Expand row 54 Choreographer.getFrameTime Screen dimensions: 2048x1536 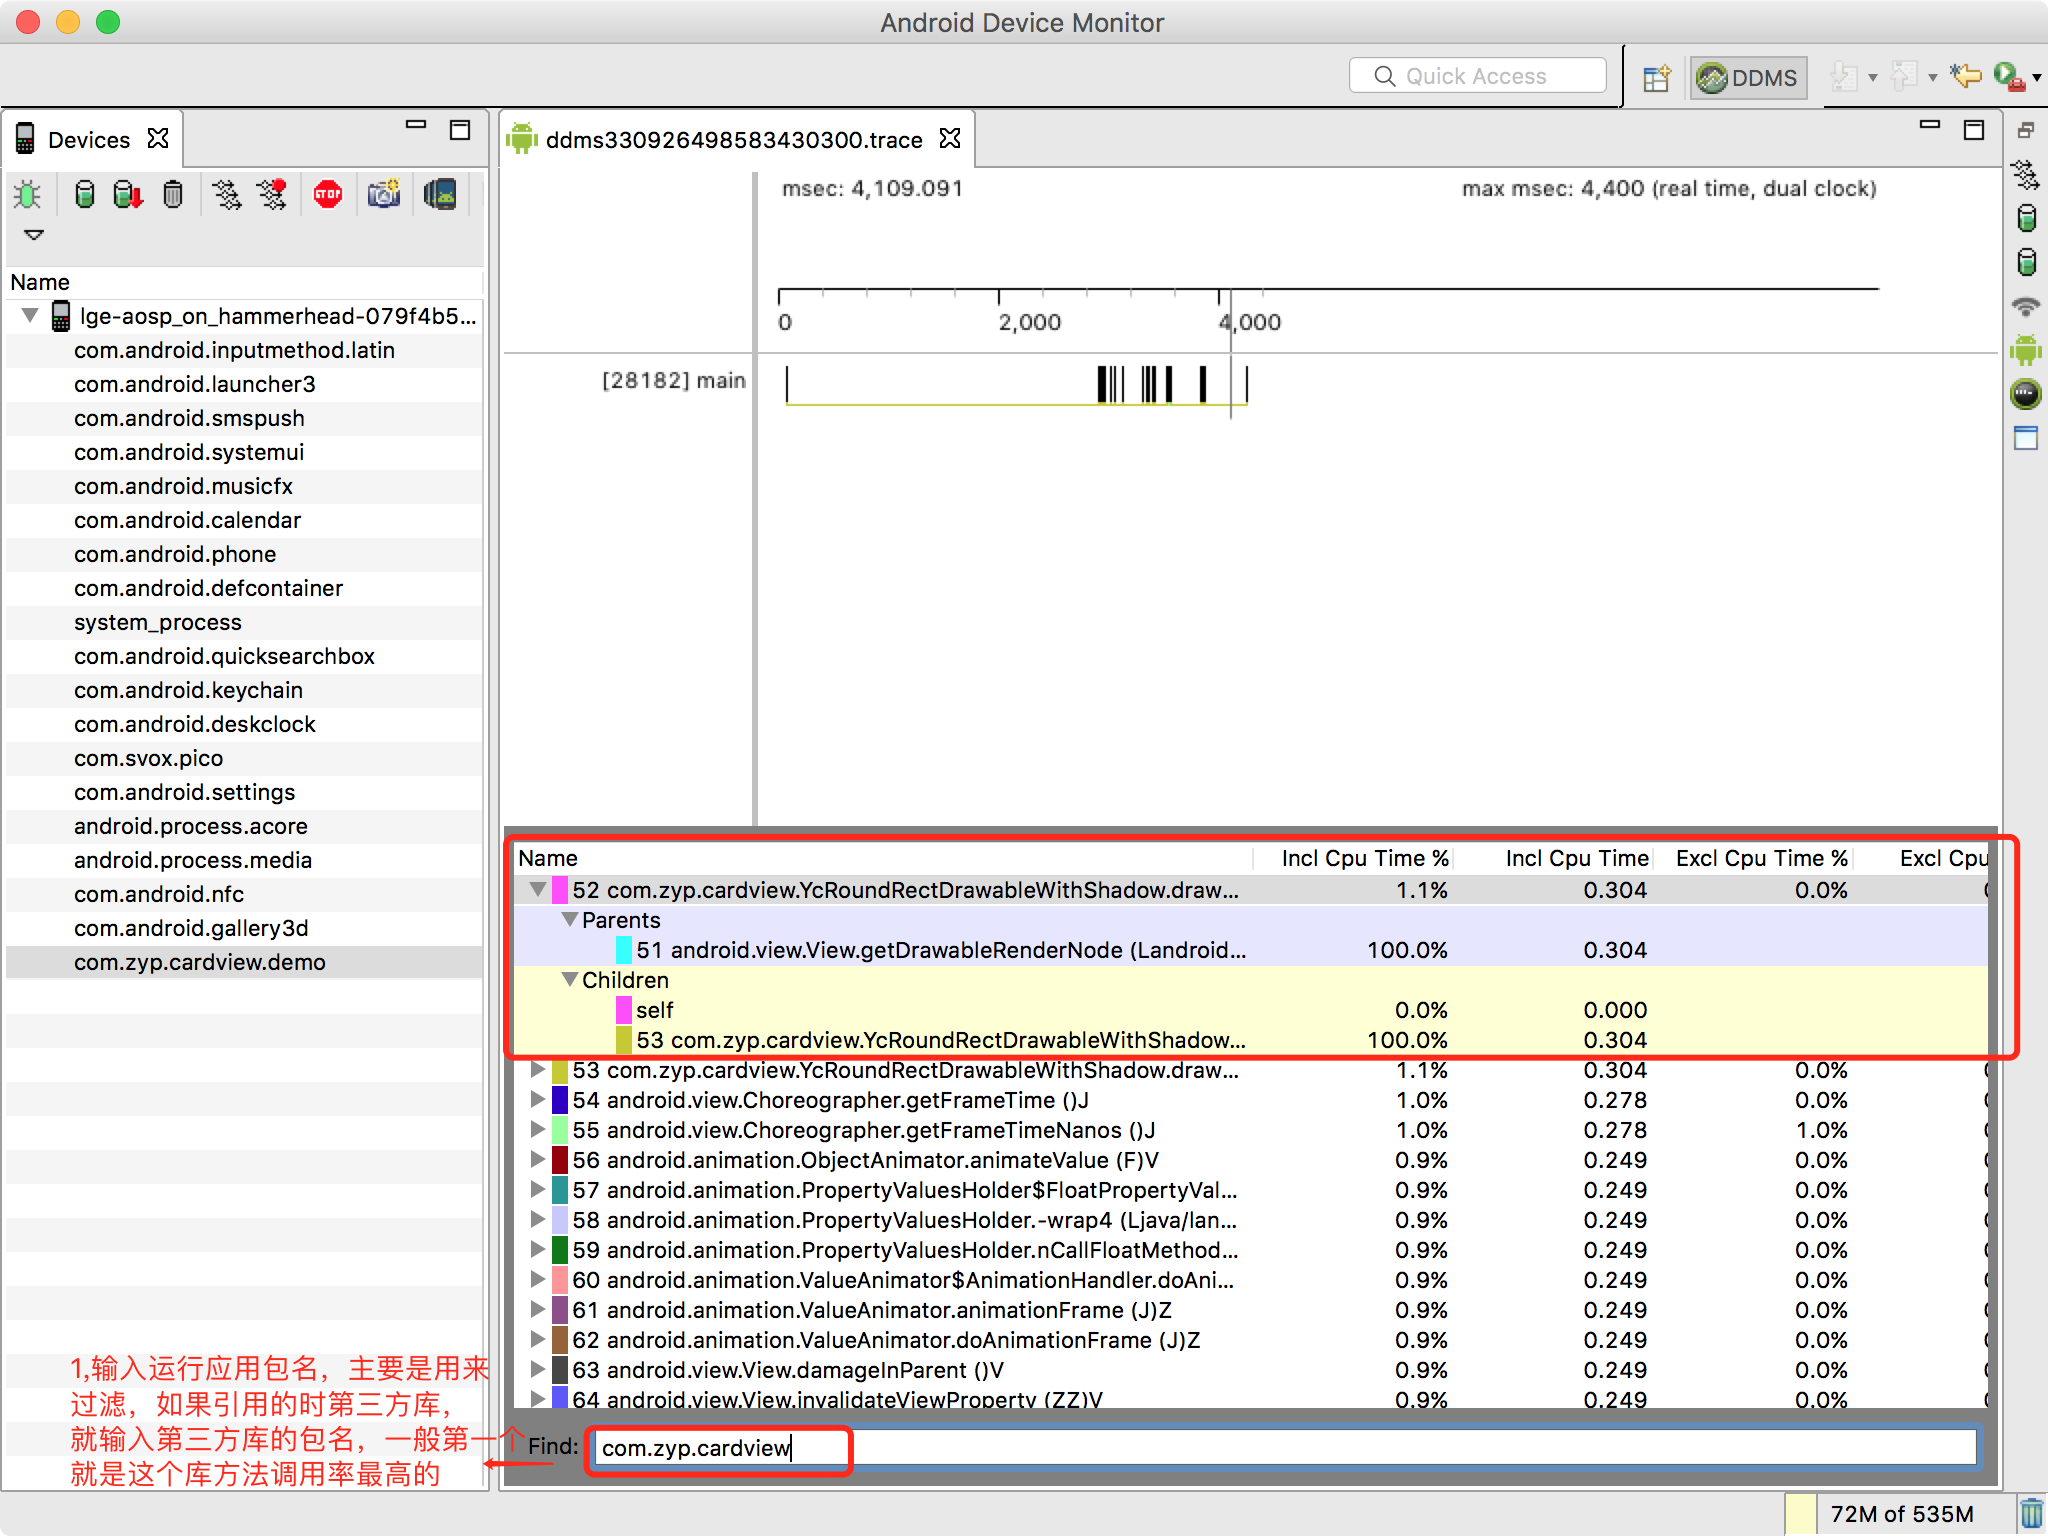coord(538,1100)
